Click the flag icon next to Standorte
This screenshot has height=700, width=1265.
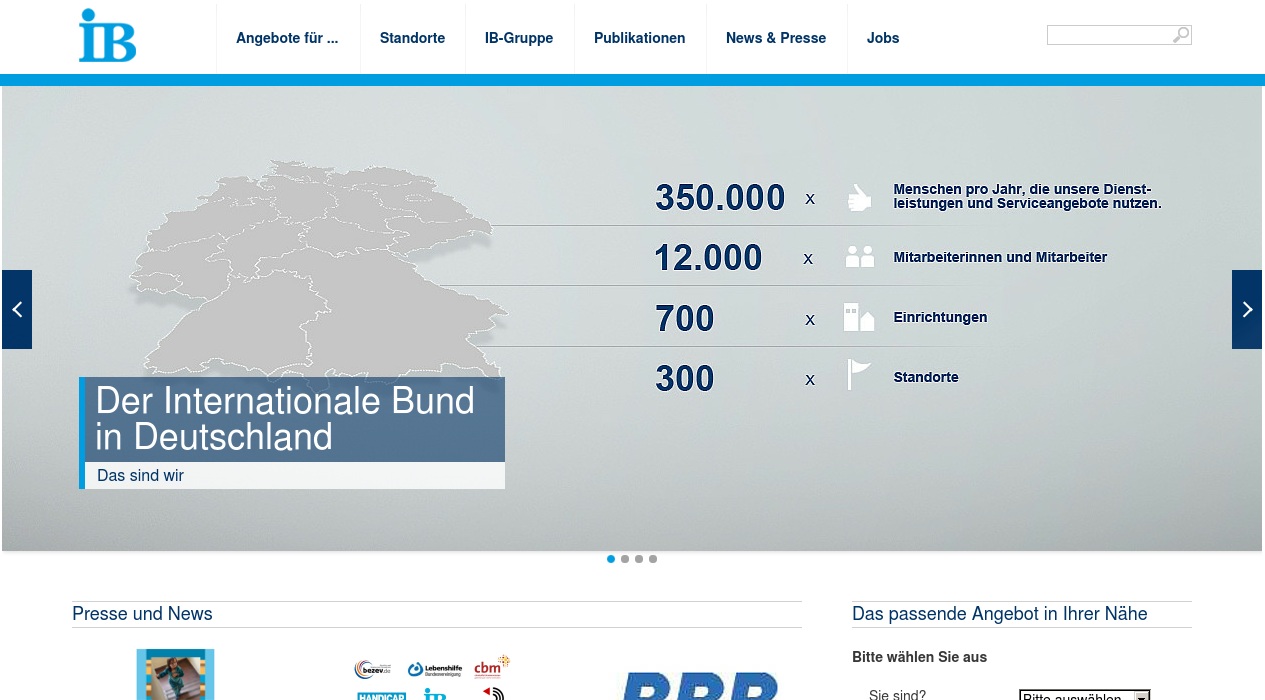(859, 375)
